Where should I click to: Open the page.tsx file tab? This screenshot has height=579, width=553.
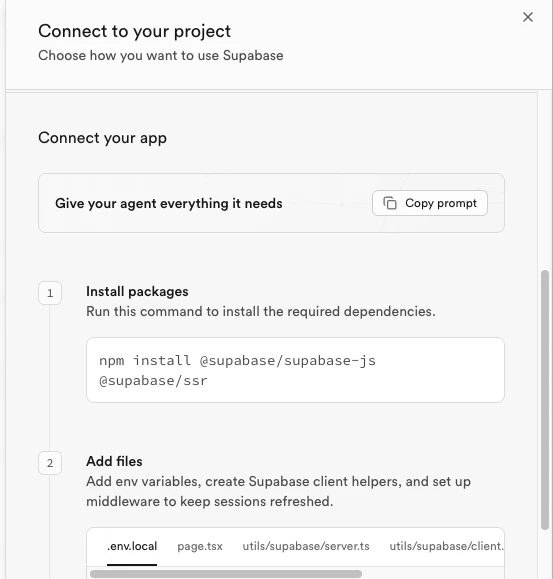coord(200,546)
